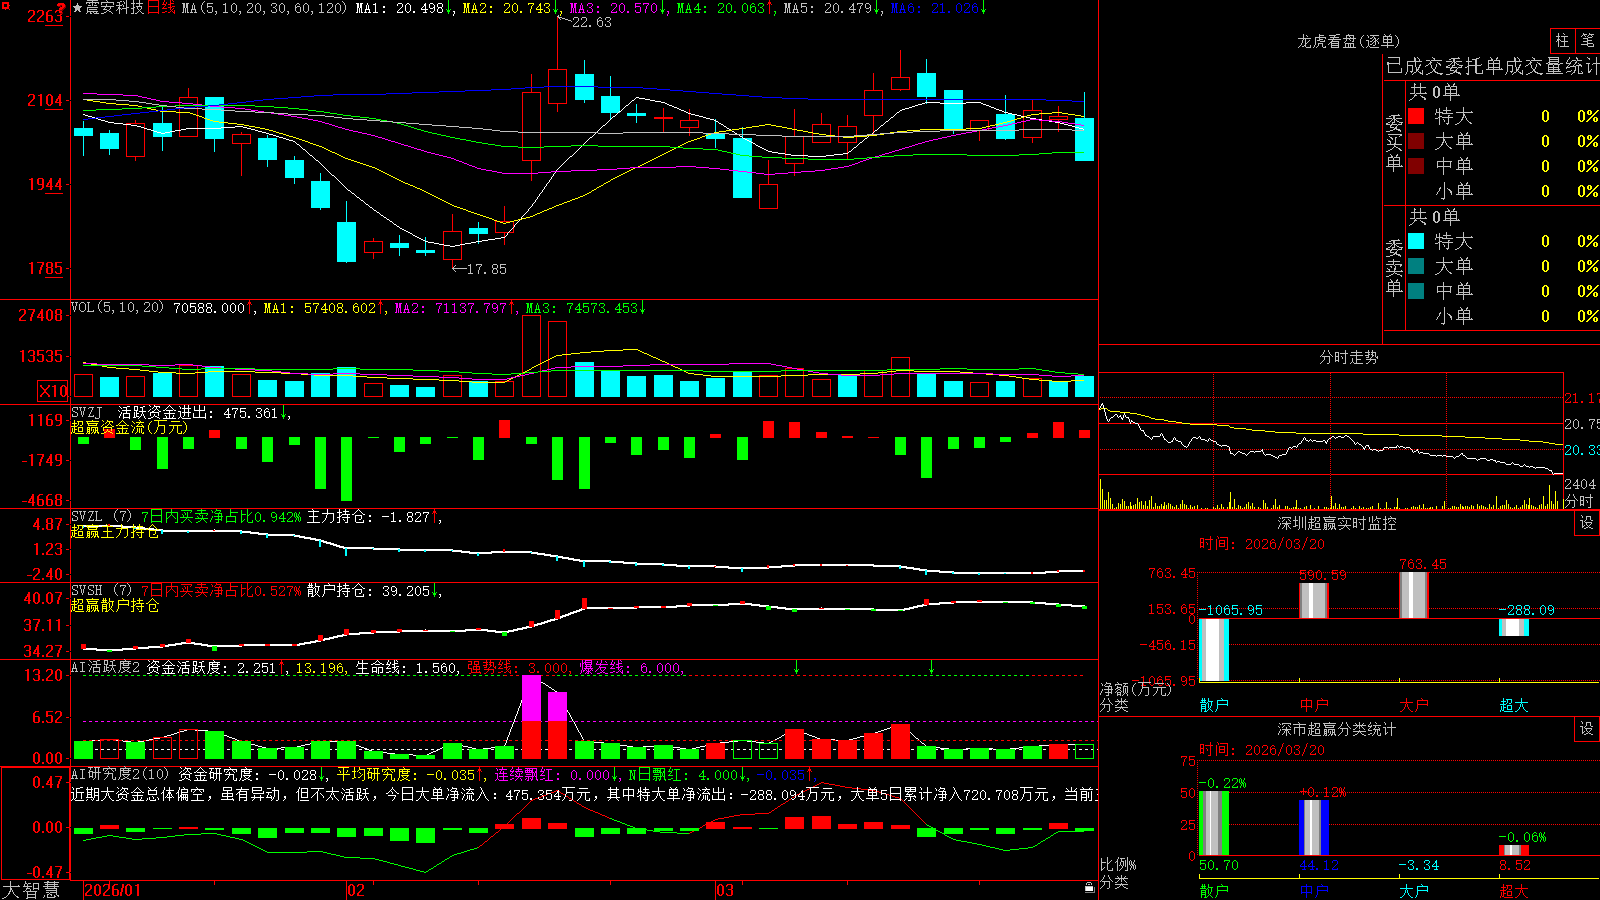1600x900 pixels.
Task: Switch order view to 柱 mode
Action: pyautogui.click(x=1562, y=40)
